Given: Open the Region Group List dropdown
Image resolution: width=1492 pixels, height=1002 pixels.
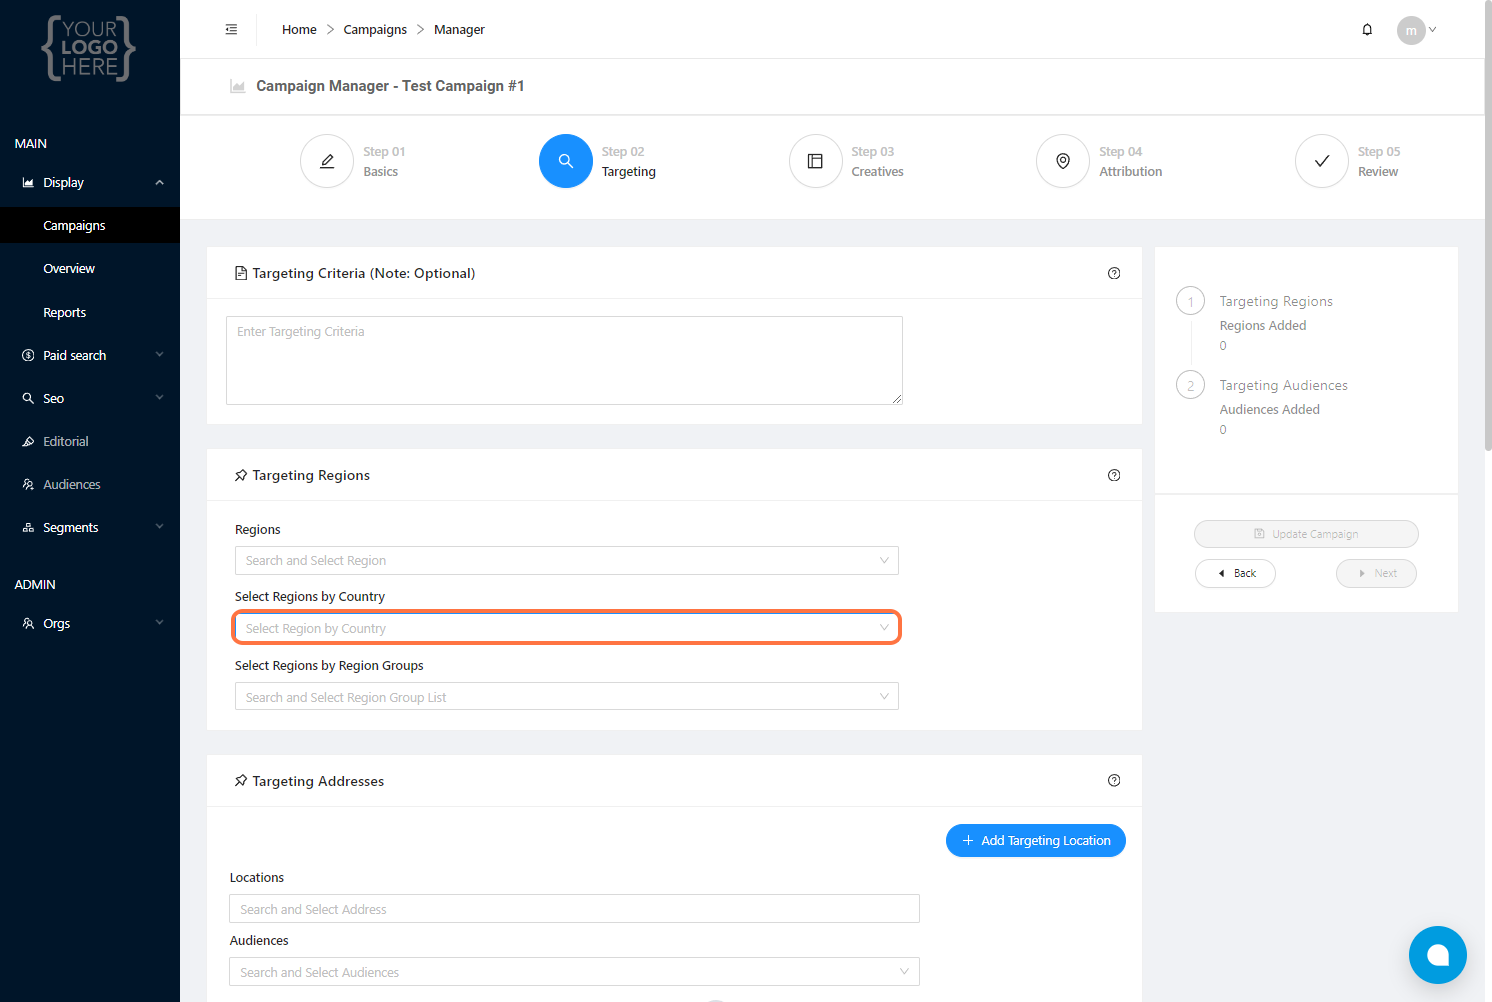Looking at the screenshot, I should [566, 697].
